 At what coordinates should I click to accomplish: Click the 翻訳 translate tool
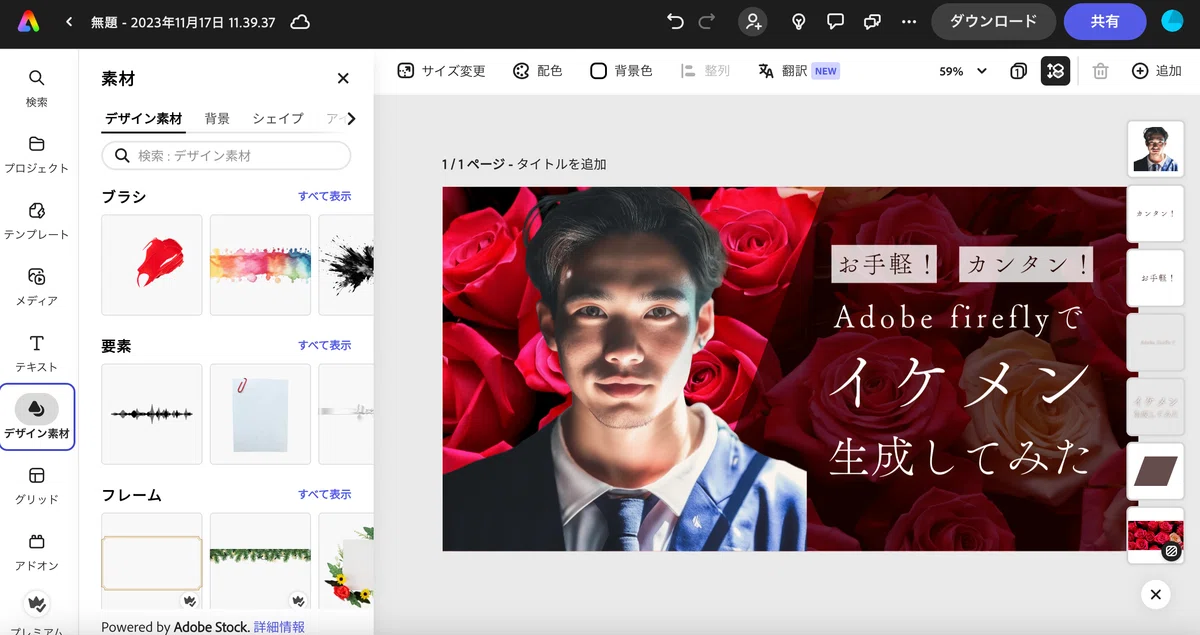coord(797,71)
